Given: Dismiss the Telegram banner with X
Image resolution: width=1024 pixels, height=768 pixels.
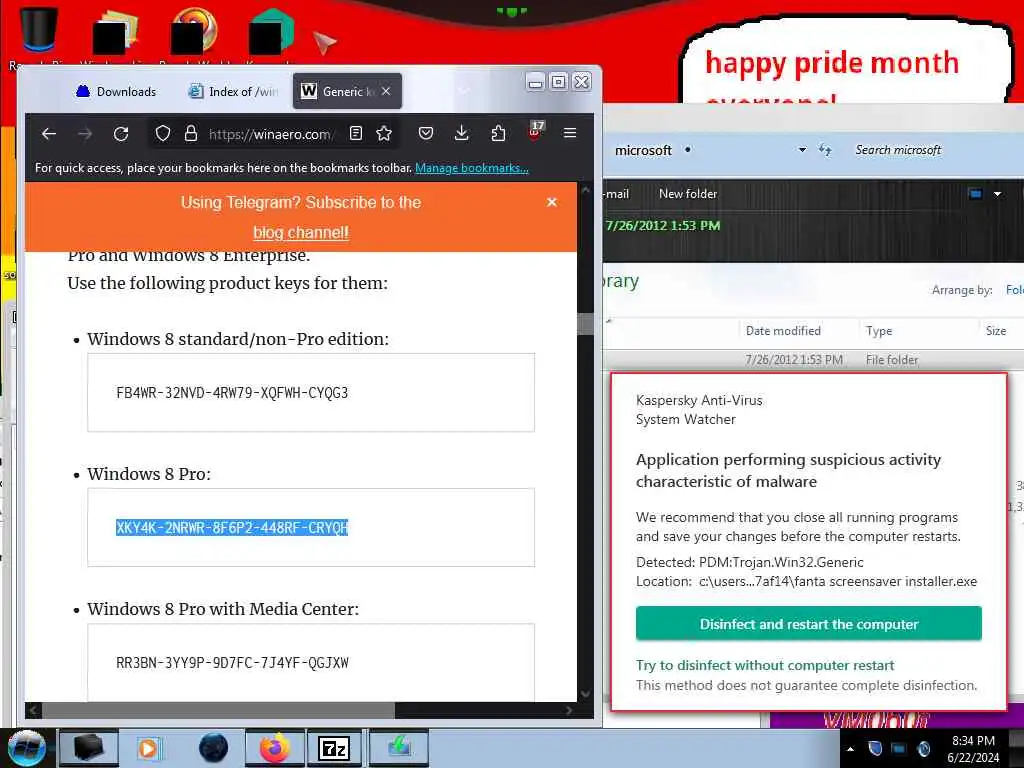Looking at the screenshot, I should (x=552, y=202).
